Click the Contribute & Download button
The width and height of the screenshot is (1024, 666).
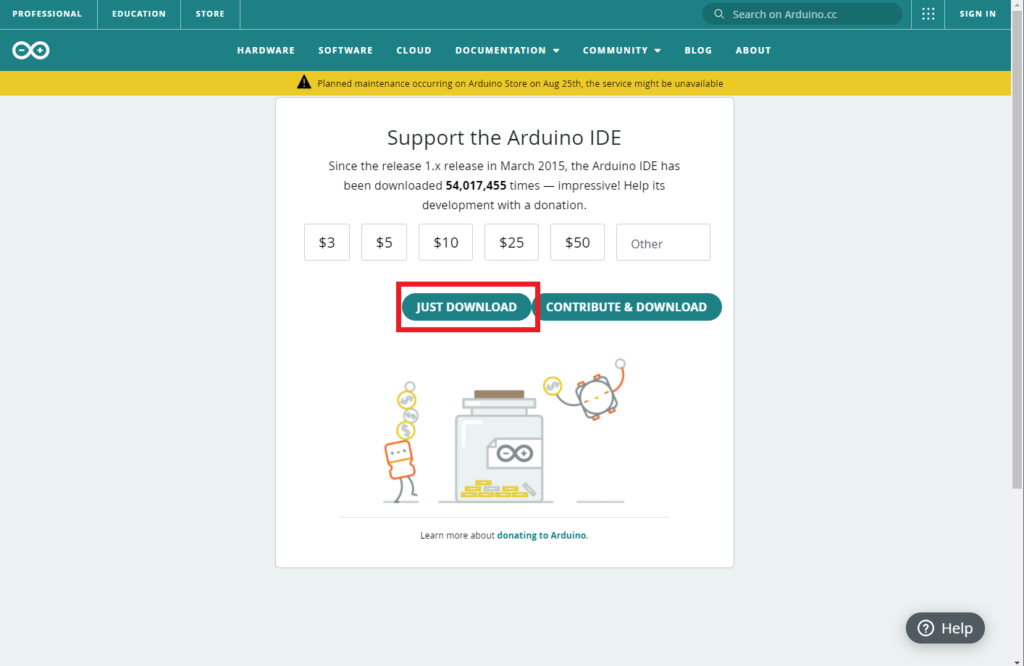pos(627,307)
